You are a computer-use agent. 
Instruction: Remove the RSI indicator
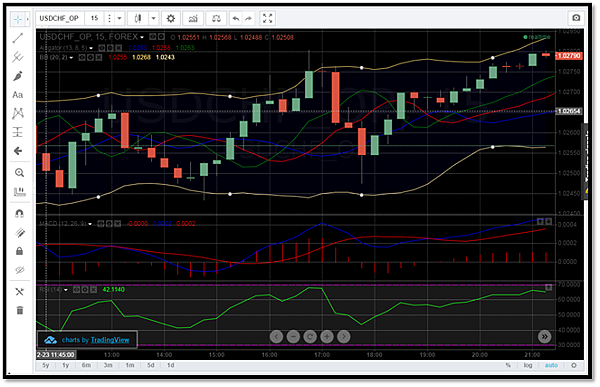[x=93, y=290]
